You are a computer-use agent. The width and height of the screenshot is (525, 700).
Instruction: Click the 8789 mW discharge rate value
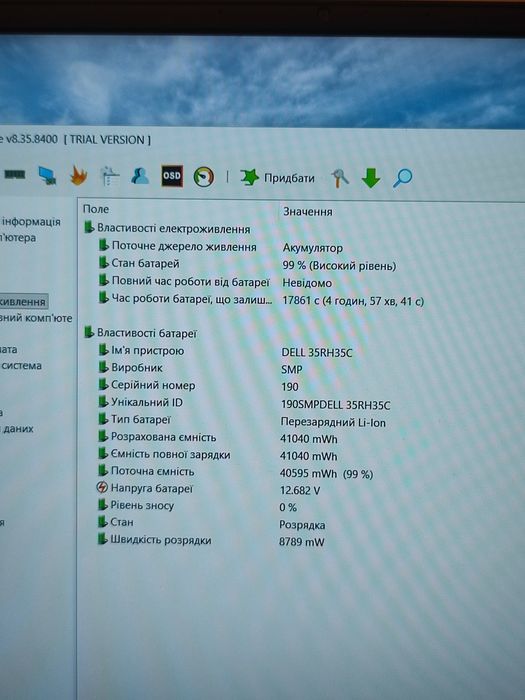pos(301,542)
